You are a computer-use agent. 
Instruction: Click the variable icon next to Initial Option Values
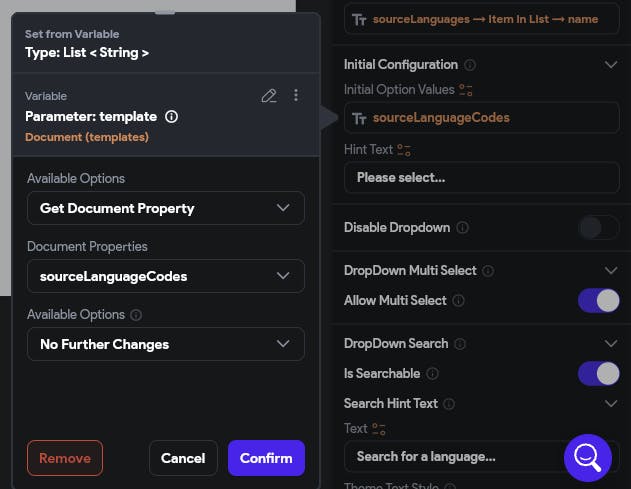(x=466, y=90)
